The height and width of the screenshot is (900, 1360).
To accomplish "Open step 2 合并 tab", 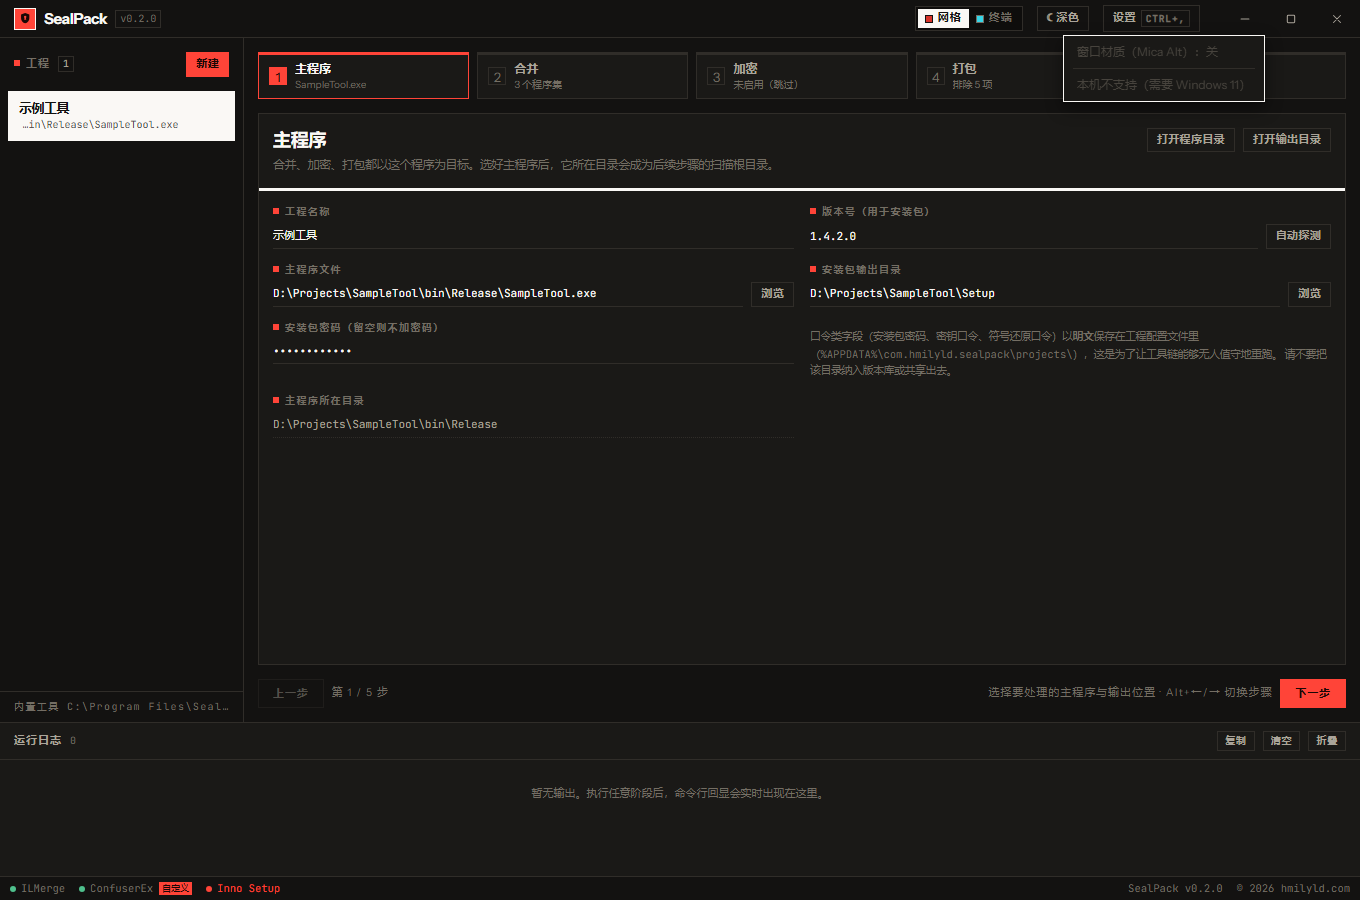I will click(582, 76).
